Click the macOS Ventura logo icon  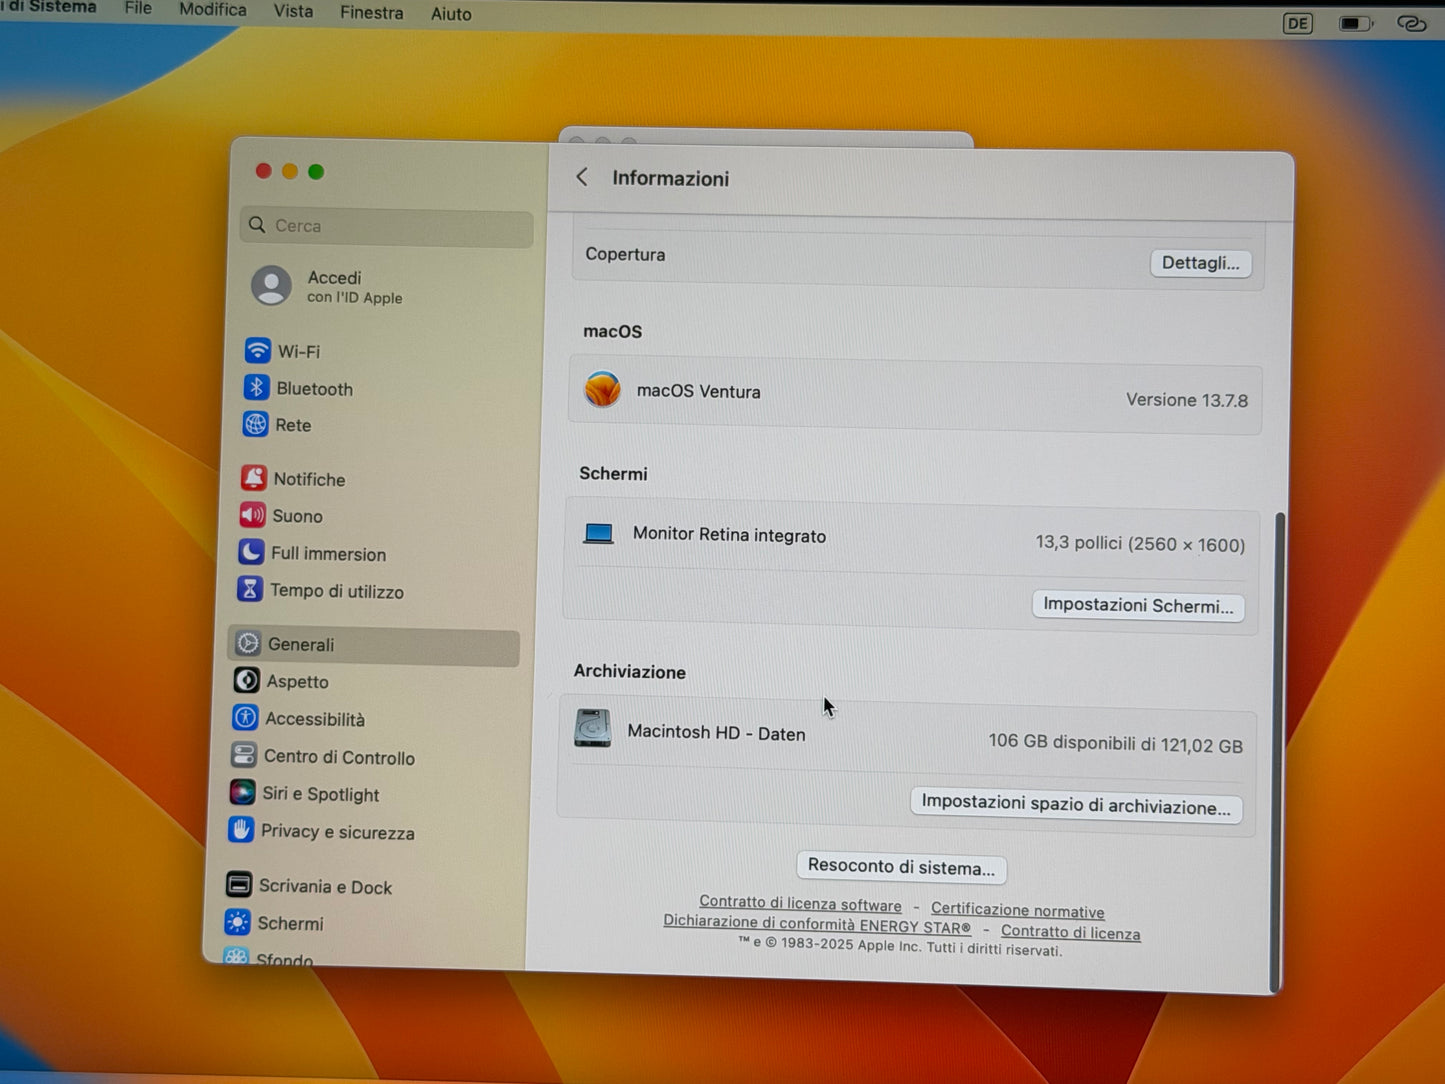602,389
